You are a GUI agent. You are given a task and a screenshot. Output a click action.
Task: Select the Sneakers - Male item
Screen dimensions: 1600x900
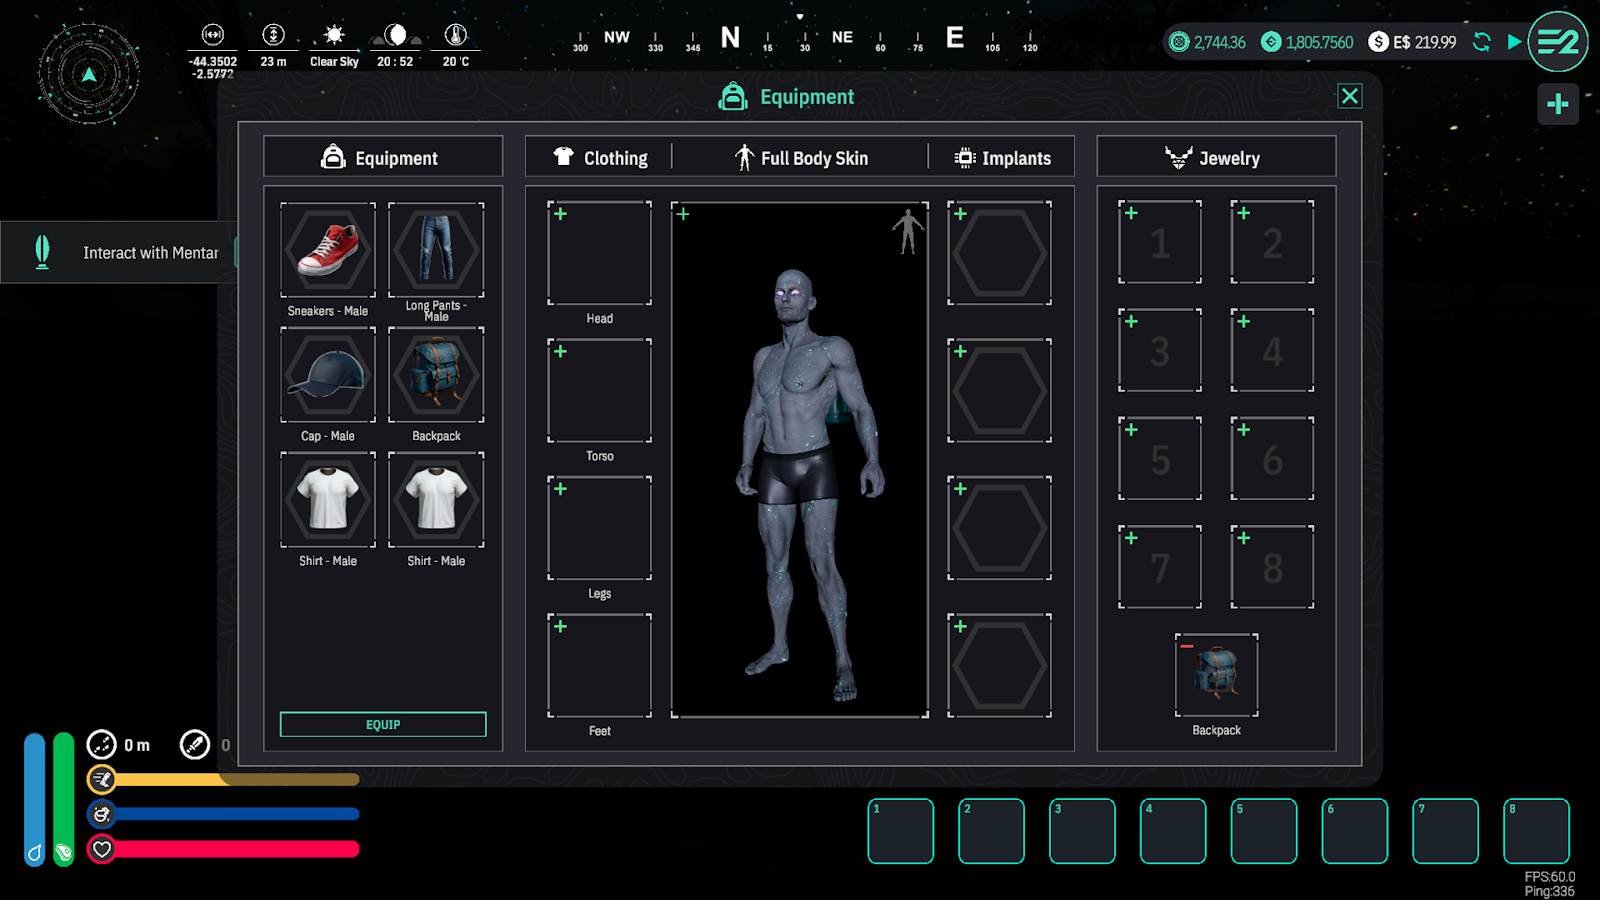tap(328, 250)
